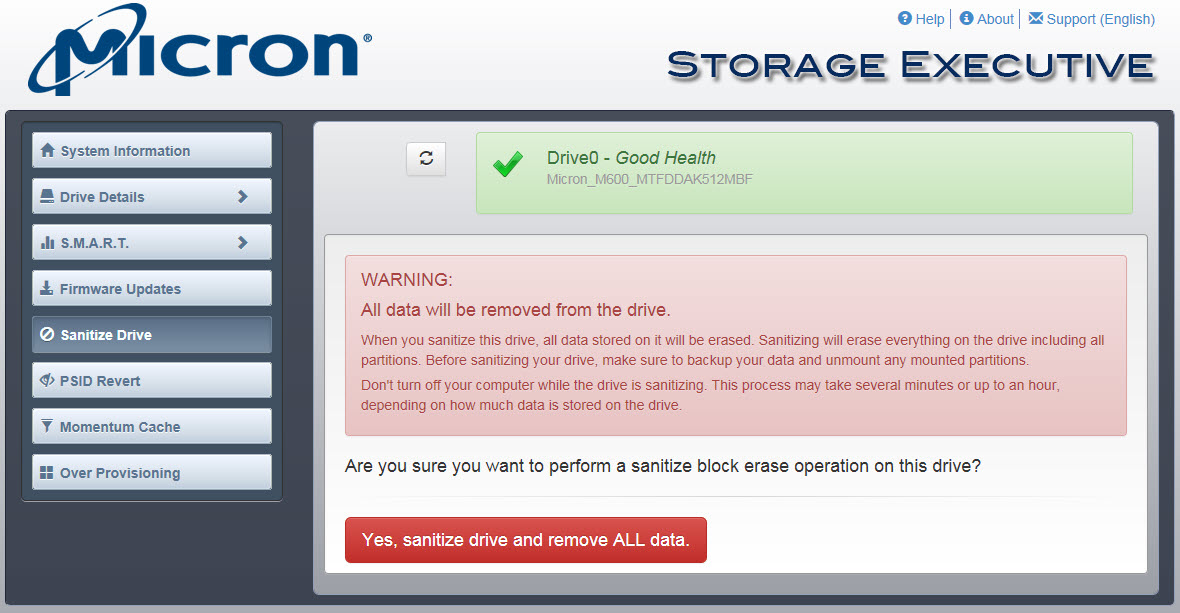This screenshot has width=1180, height=613.
Task: Click the info icon next to About
Action: (966, 18)
